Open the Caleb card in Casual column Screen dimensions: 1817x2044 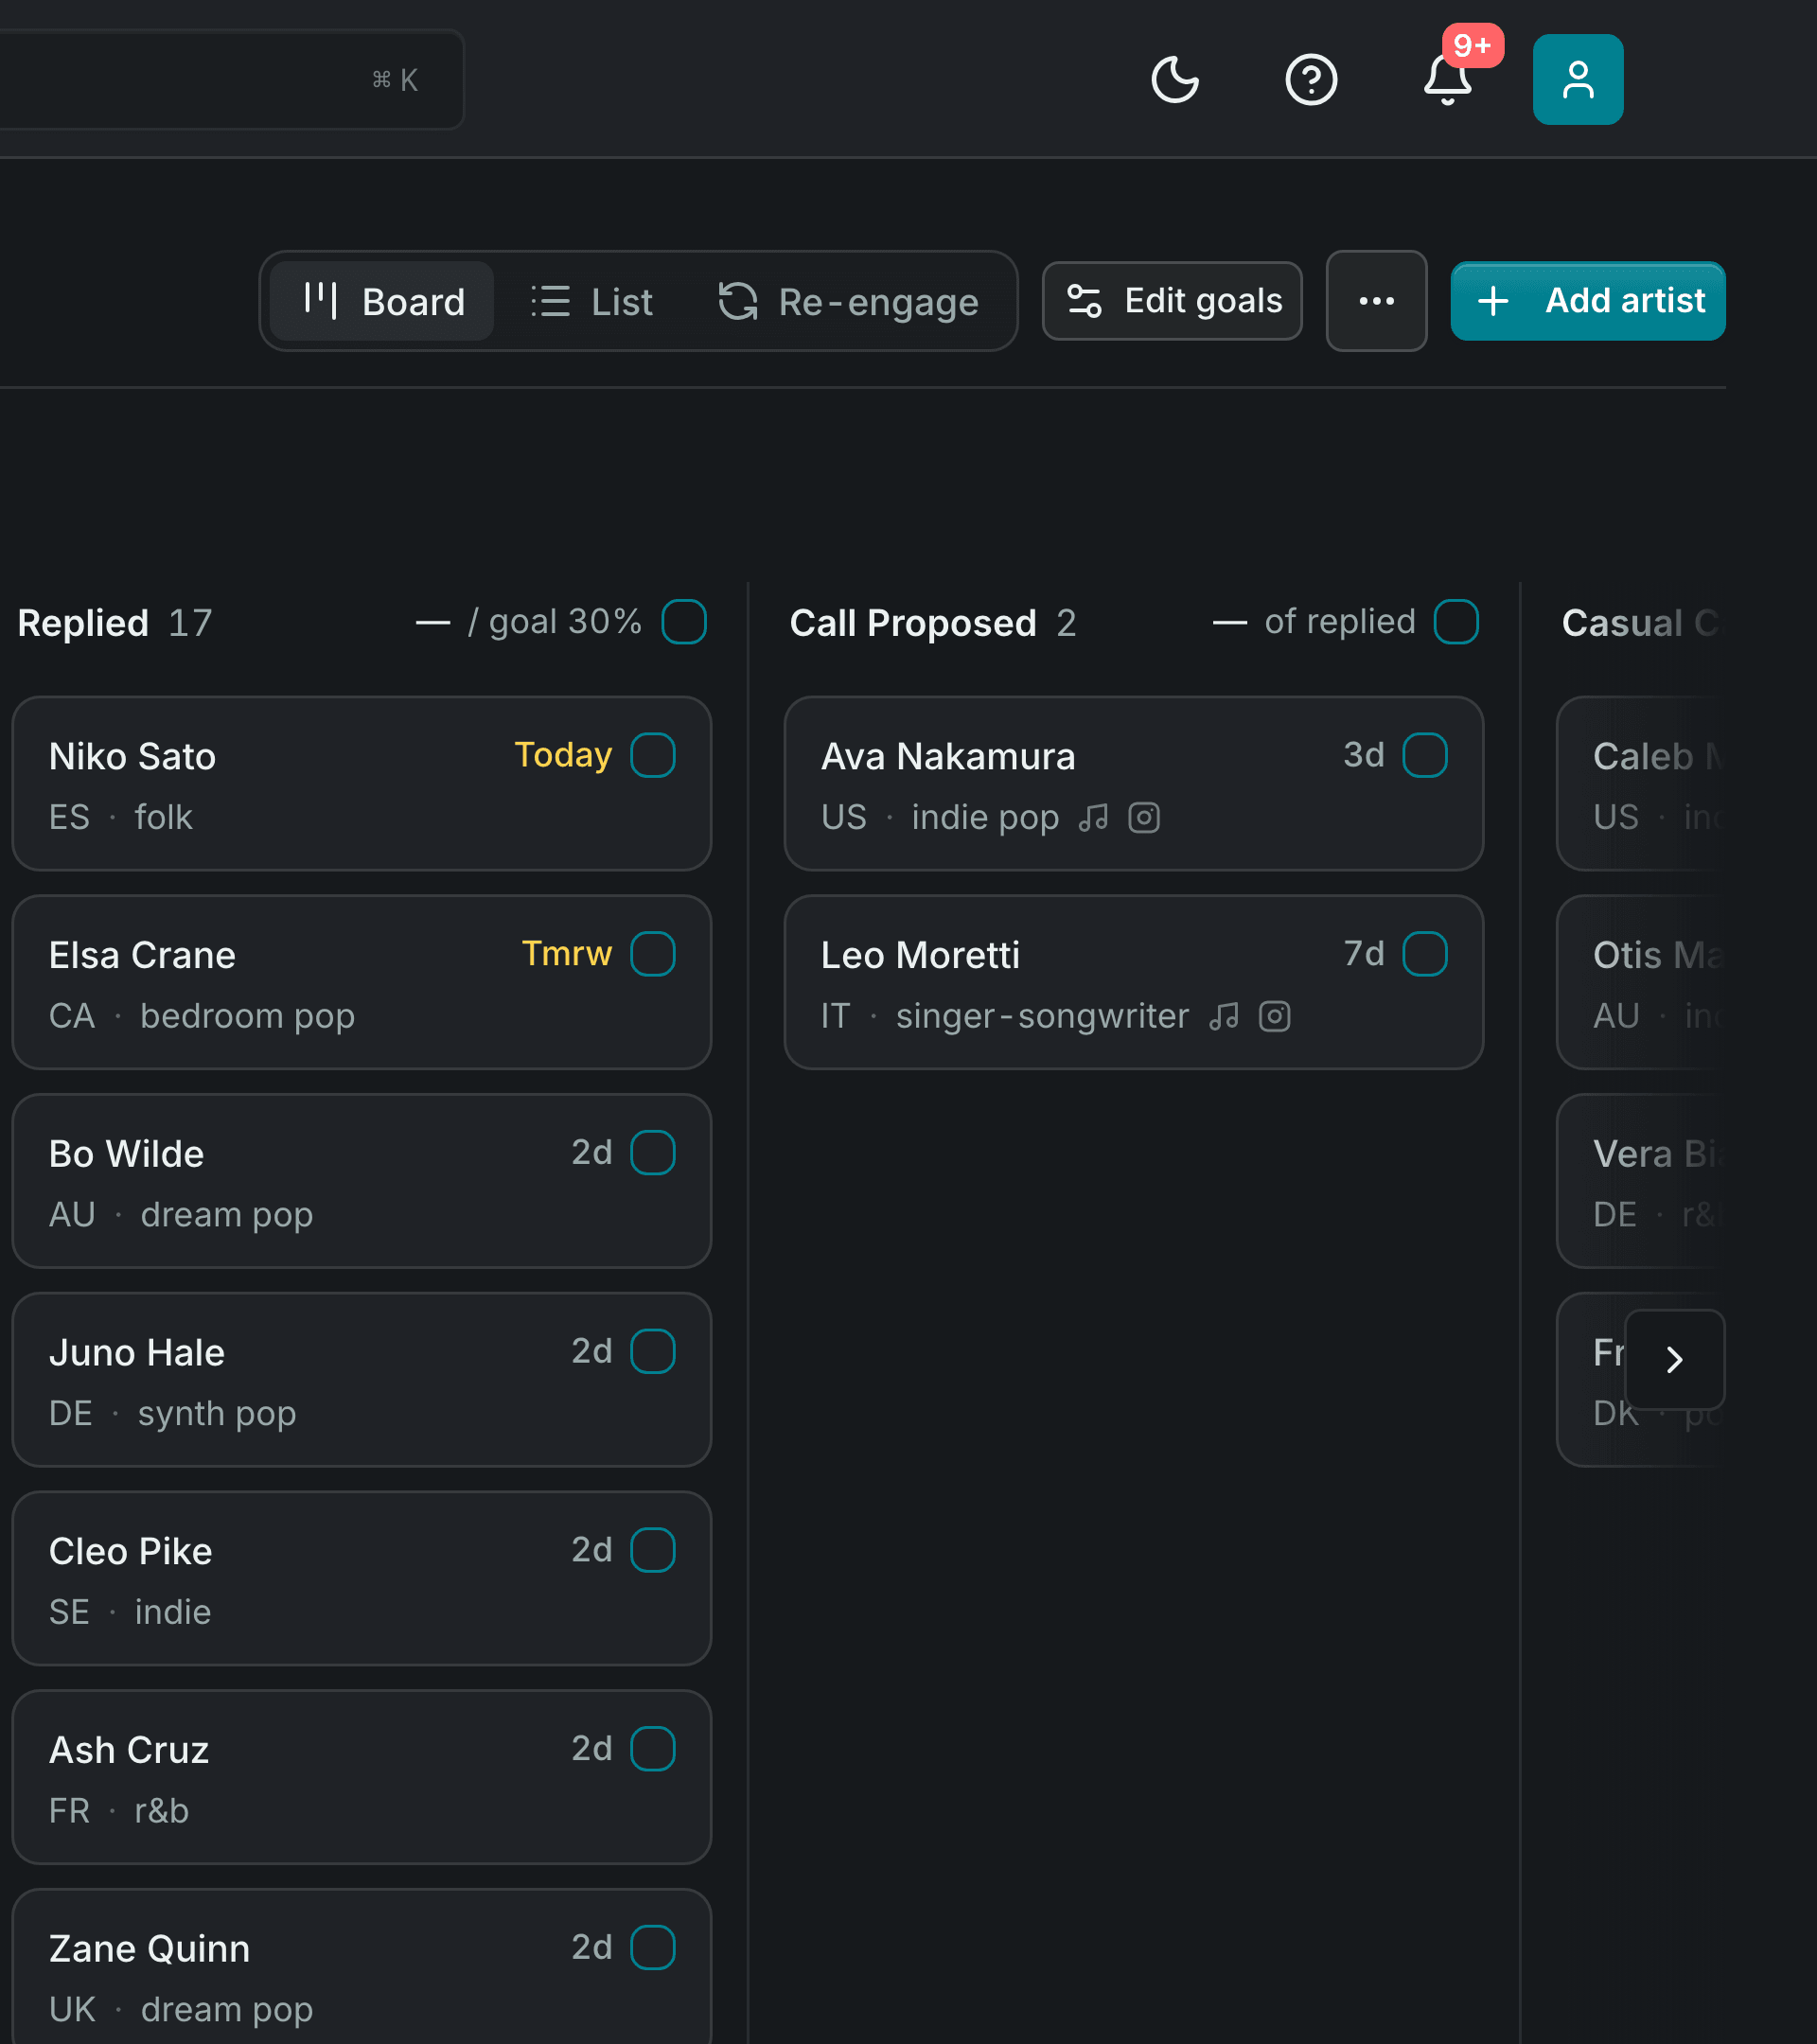point(1641,784)
